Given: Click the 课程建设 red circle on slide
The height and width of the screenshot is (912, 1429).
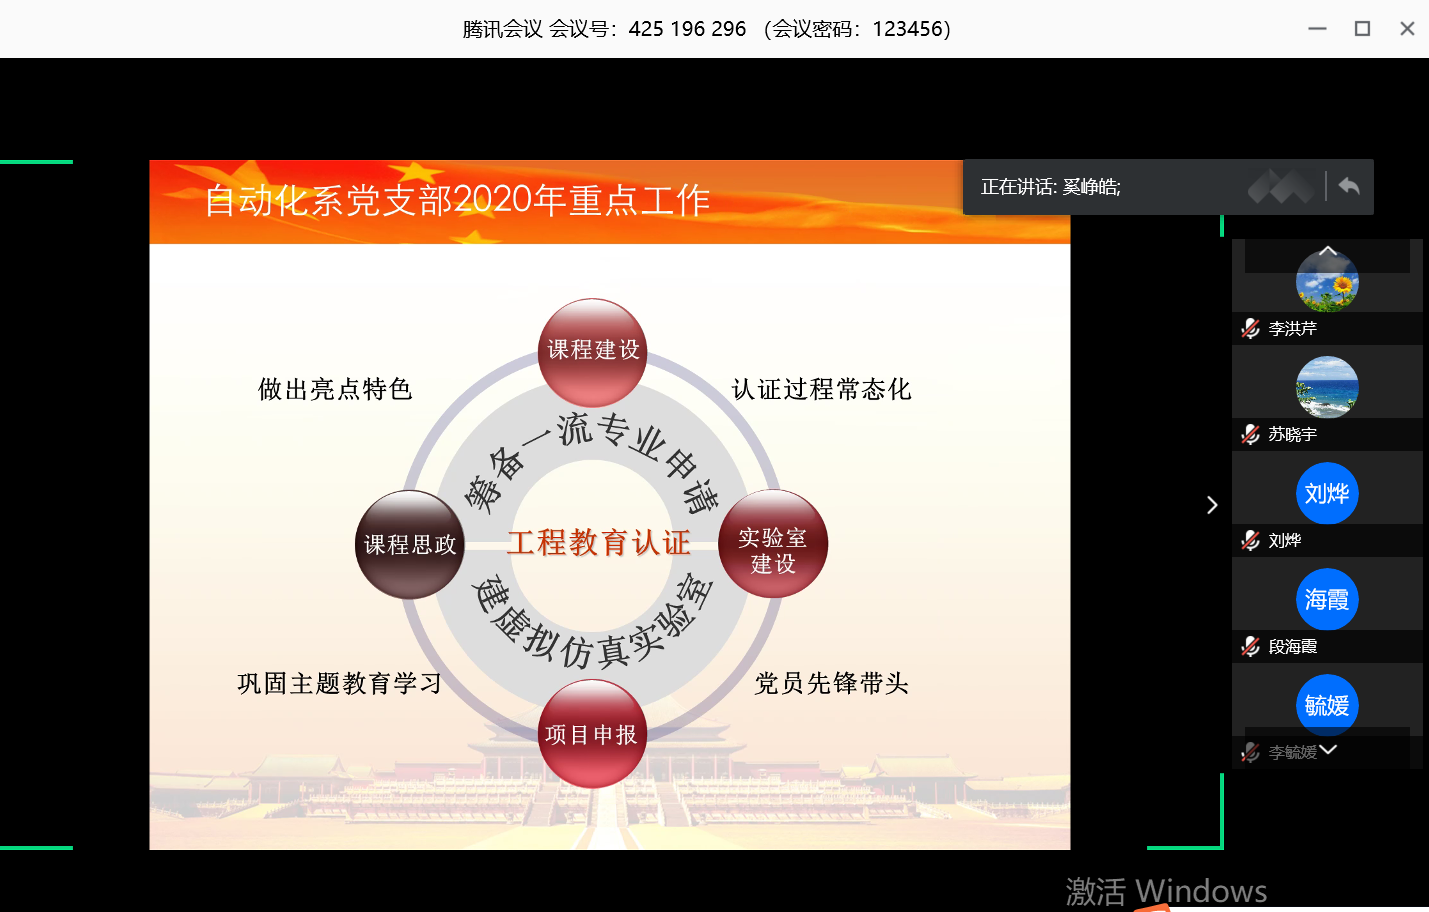Looking at the screenshot, I should (x=593, y=351).
